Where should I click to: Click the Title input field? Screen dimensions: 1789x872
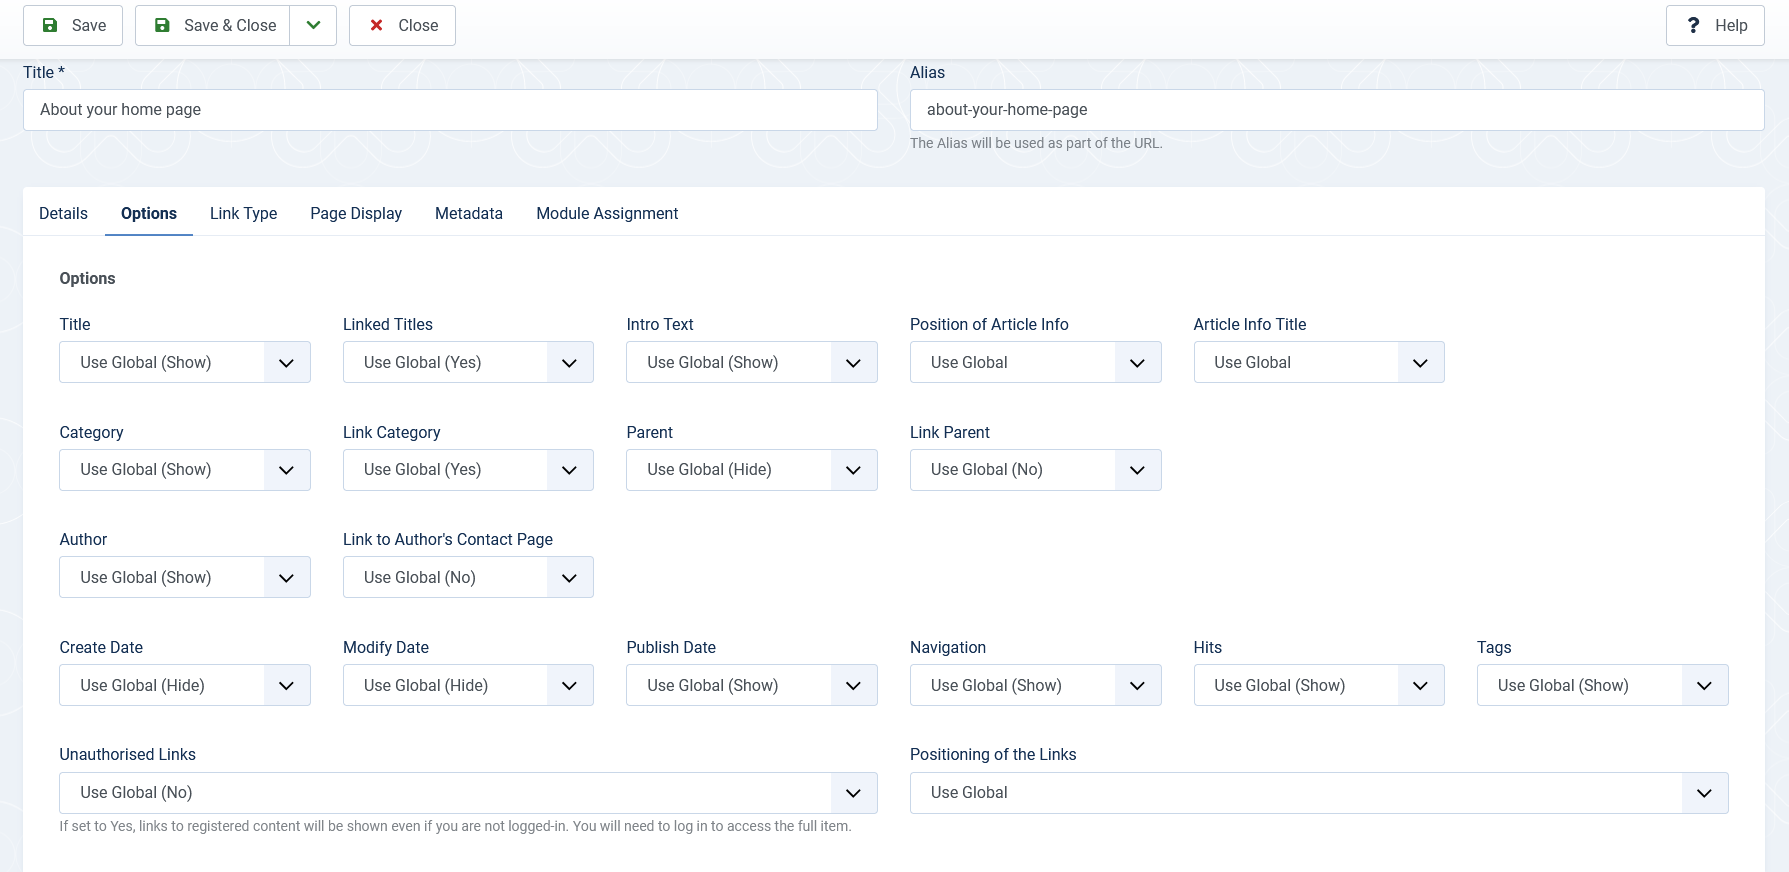pyautogui.click(x=450, y=110)
